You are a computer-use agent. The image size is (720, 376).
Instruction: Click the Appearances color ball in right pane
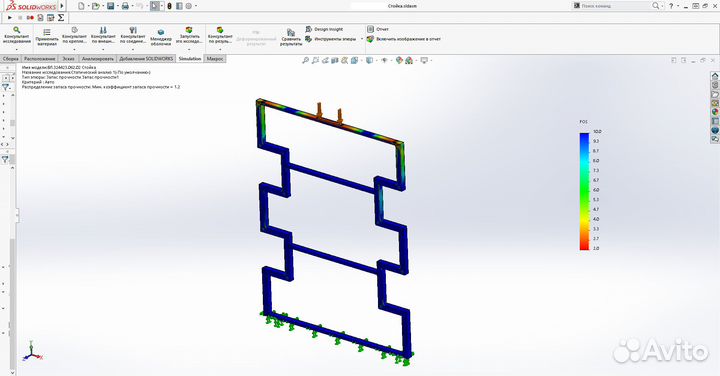(x=715, y=112)
